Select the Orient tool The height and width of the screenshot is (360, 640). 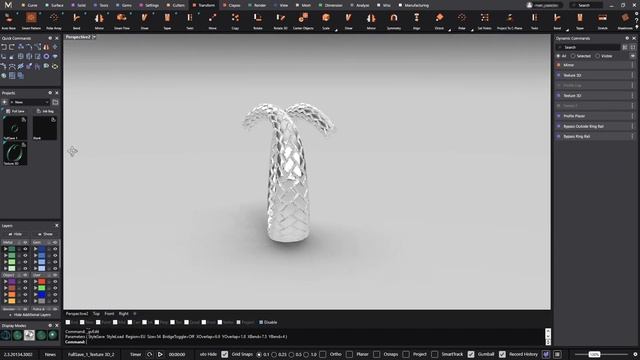point(439,21)
